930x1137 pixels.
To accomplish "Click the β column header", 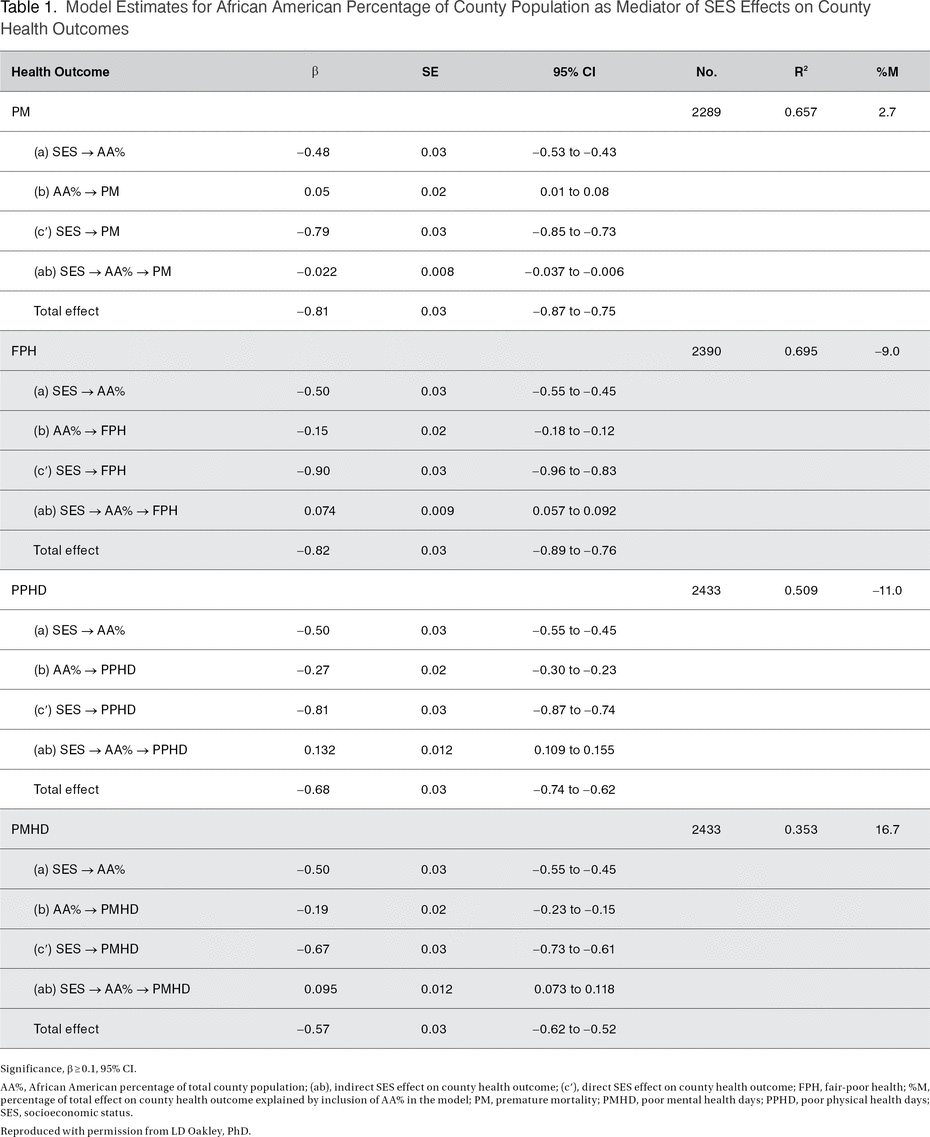I will [x=314, y=72].
